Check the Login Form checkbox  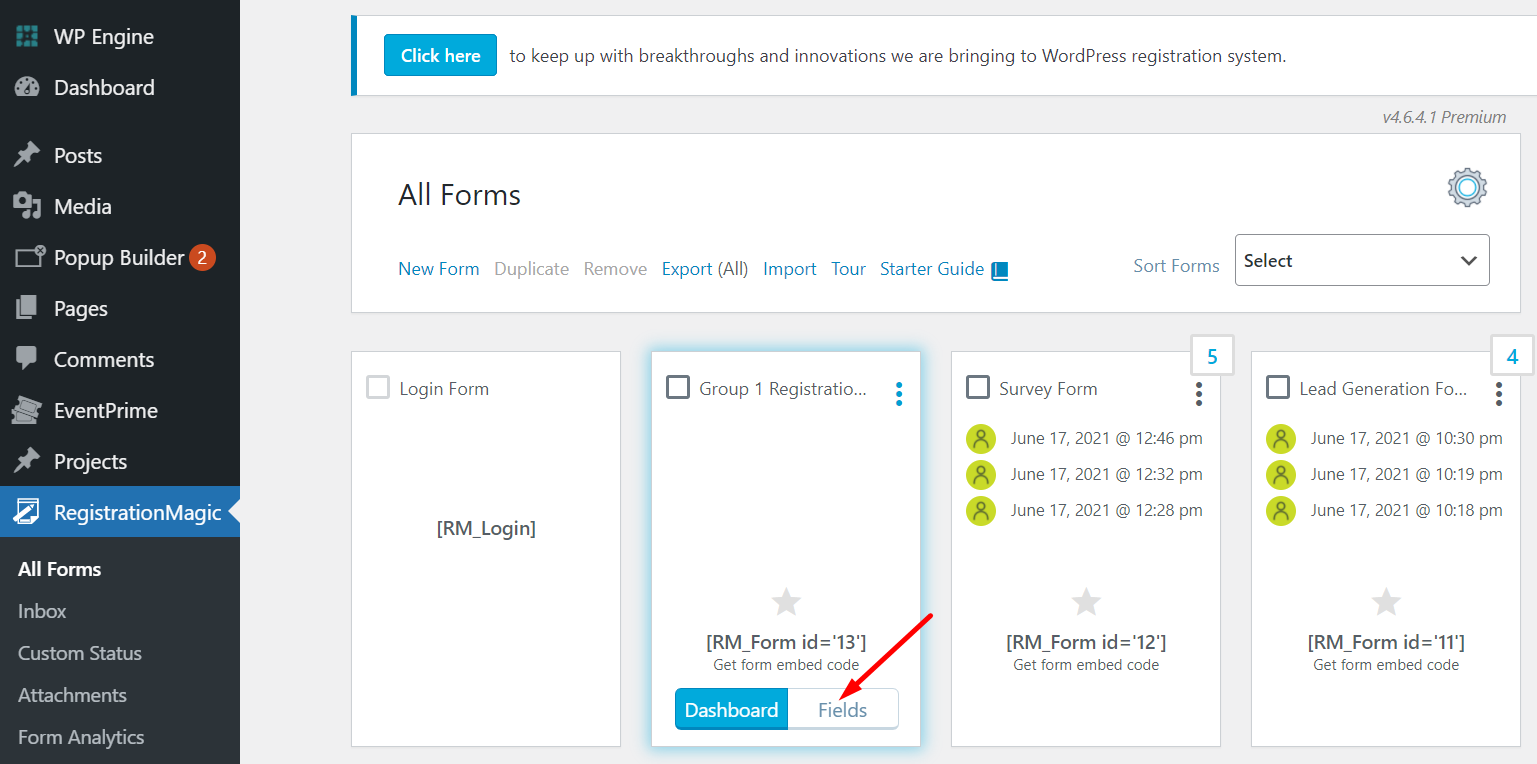378,387
